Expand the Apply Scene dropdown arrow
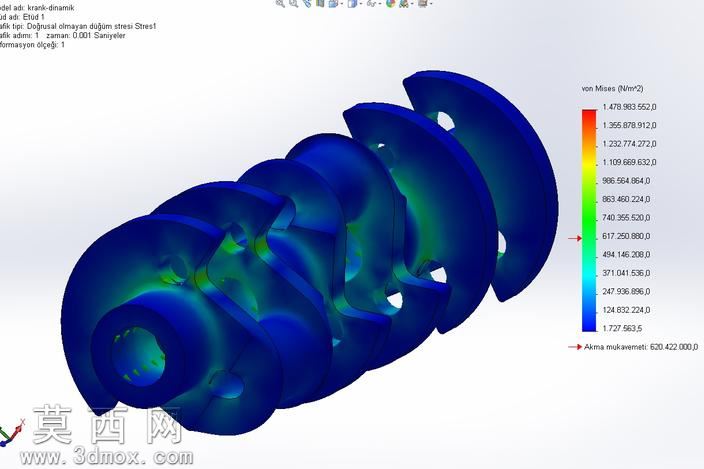The height and width of the screenshot is (469, 704). tap(412, 4)
